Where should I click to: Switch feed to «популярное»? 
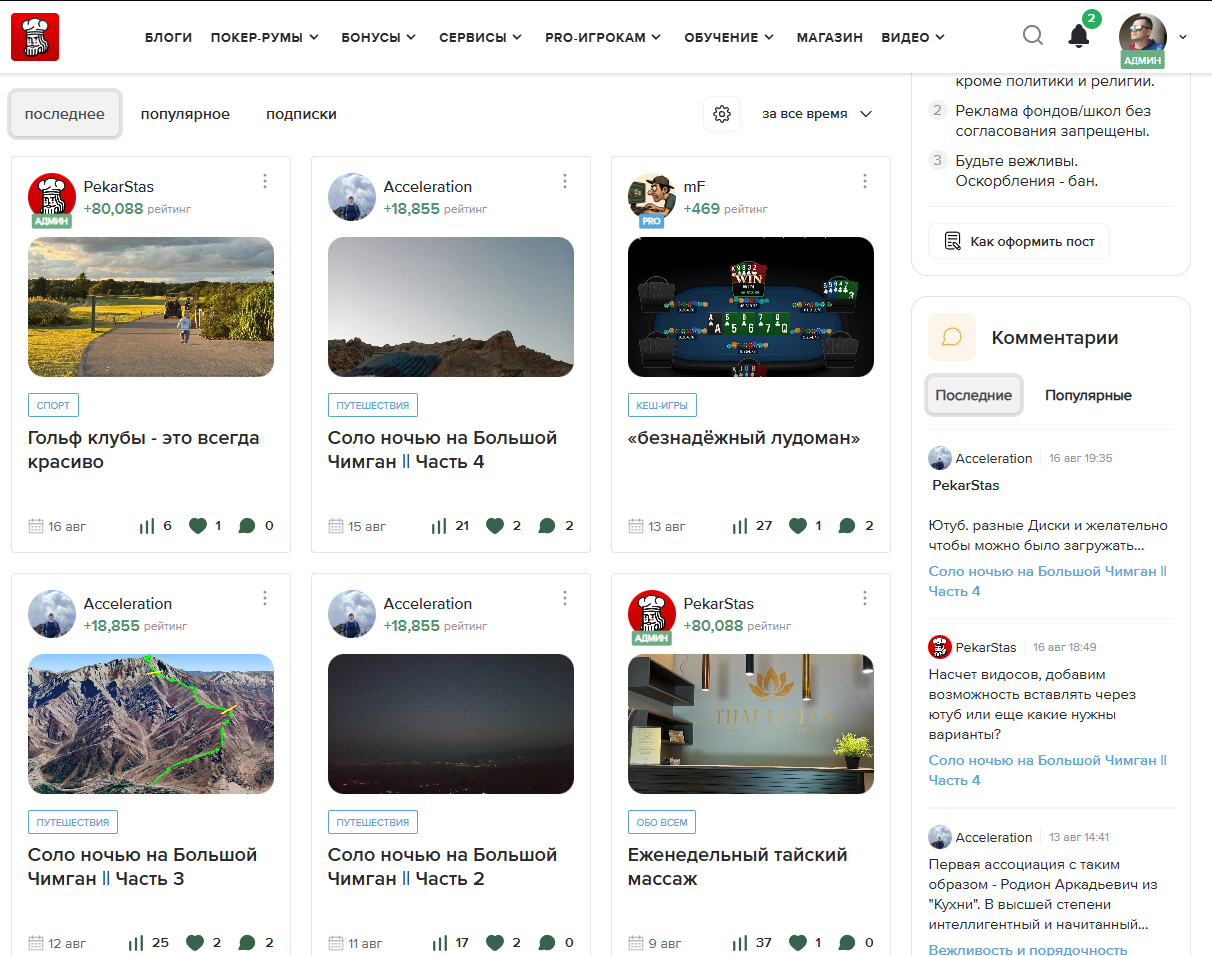click(x=185, y=114)
